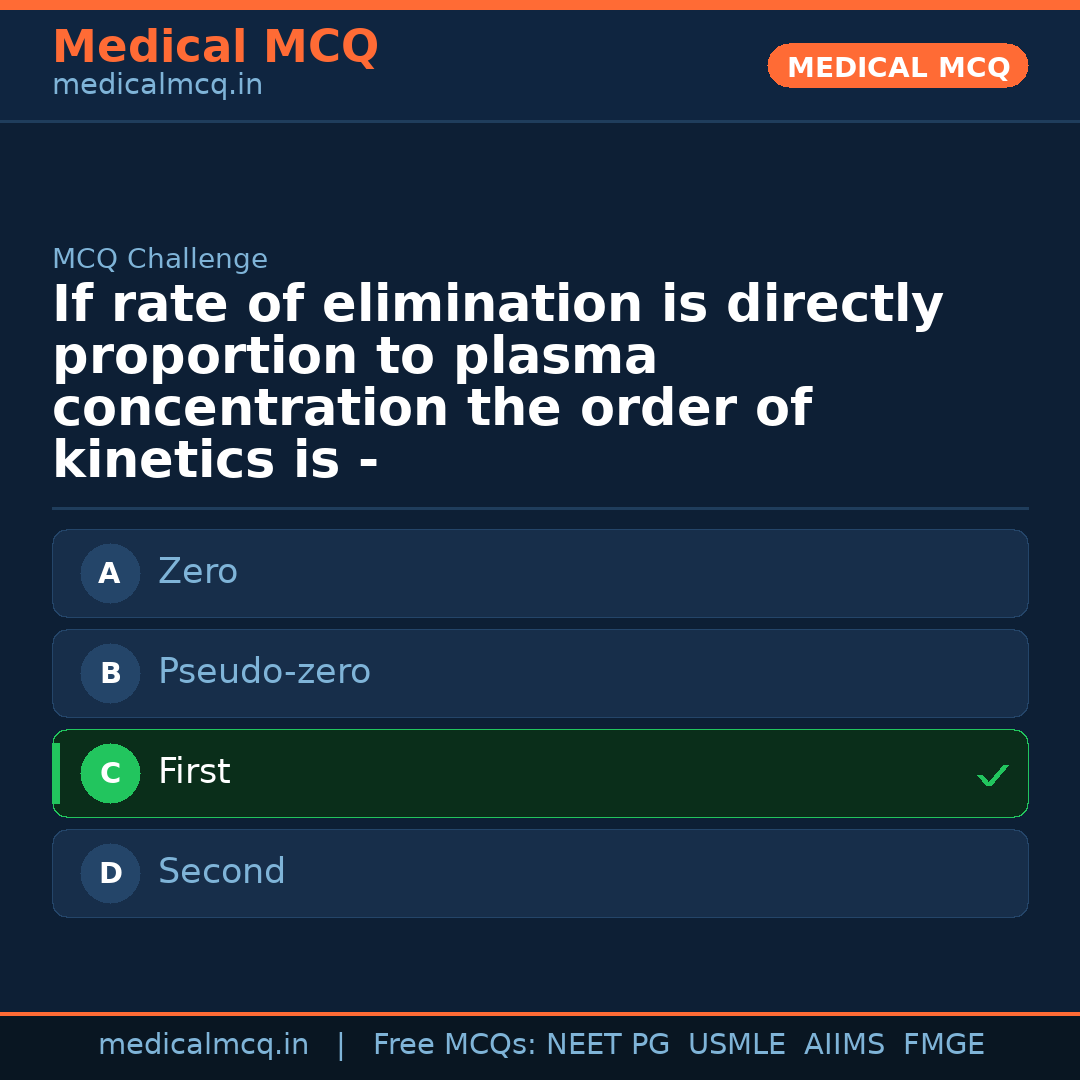Screen dimensions: 1080x1080
Task: Choose the letter D option circle
Action: [x=110, y=873]
